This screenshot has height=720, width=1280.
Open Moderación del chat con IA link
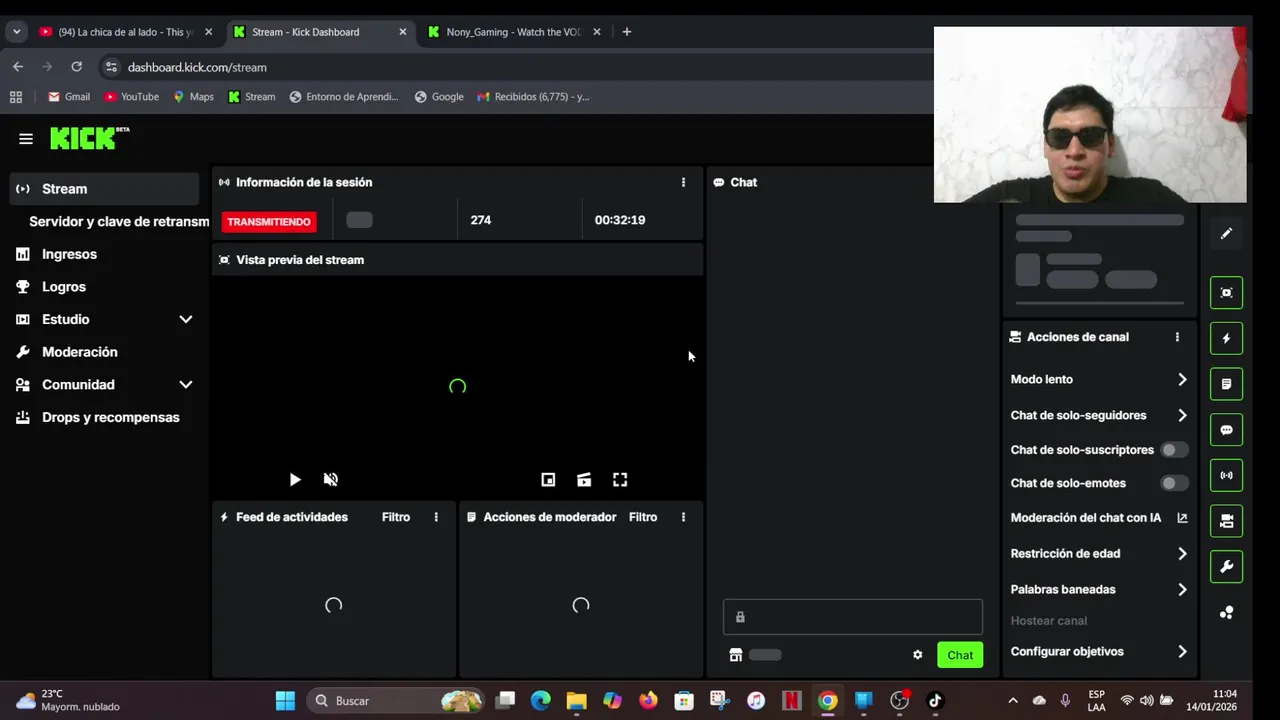1099,518
